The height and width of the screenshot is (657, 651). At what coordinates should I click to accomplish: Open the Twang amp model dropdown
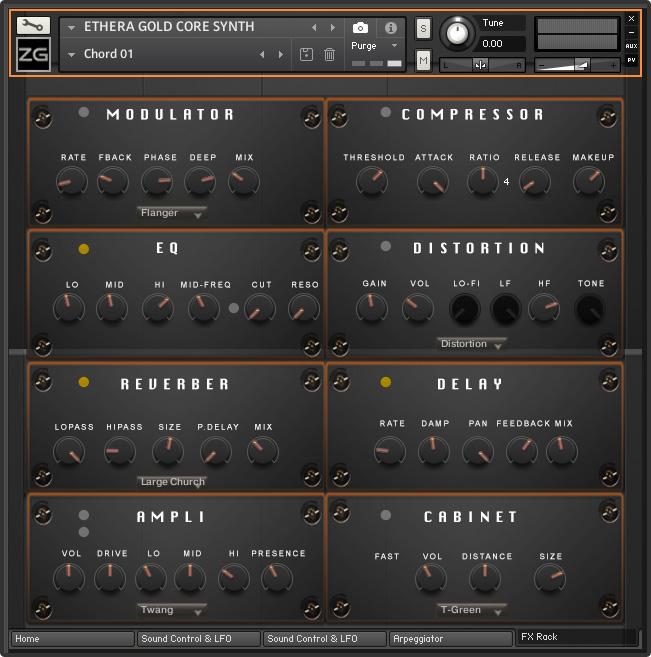172,610
